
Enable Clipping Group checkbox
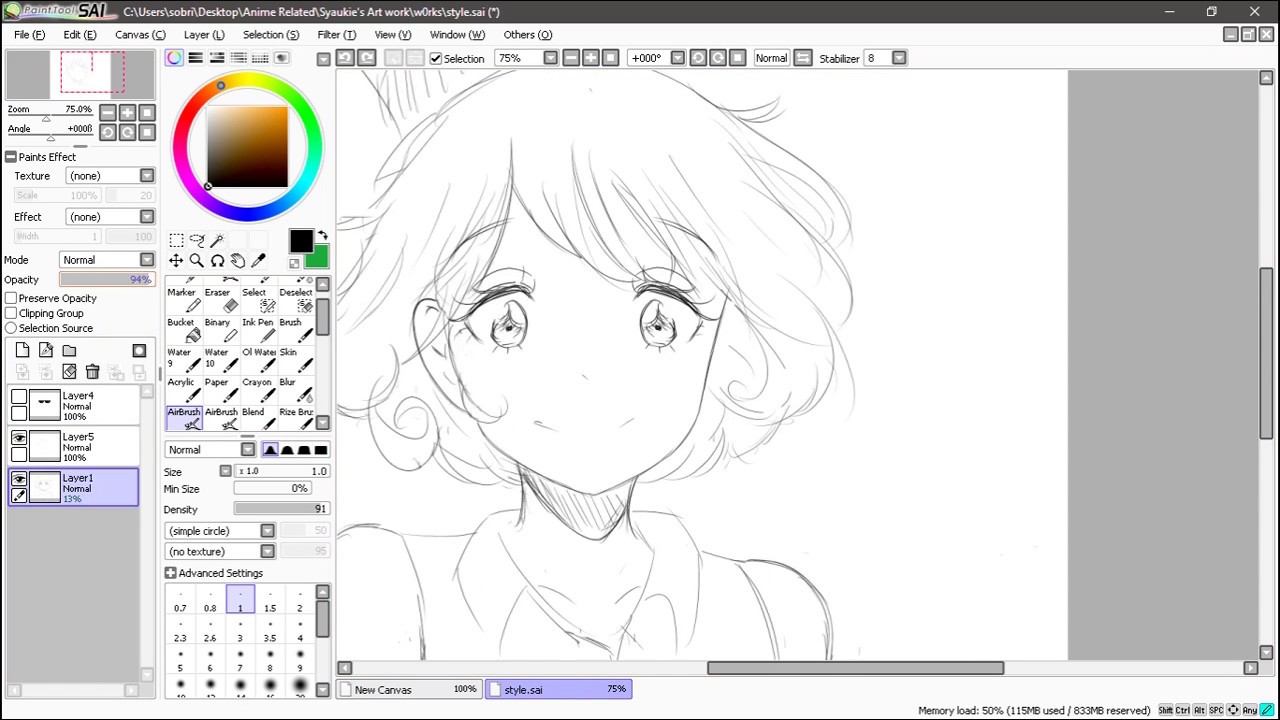tap(11, 313)
